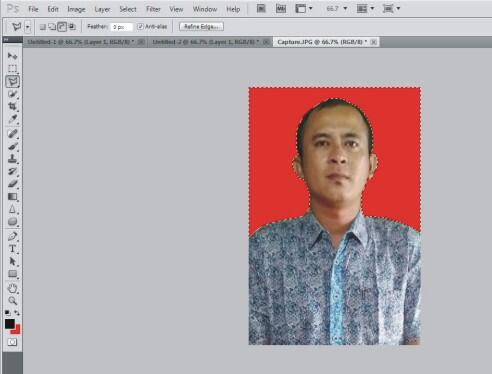Select the Horizontal Type tool
This screenshot has width=492, height=374.
(x=13, y=249)
